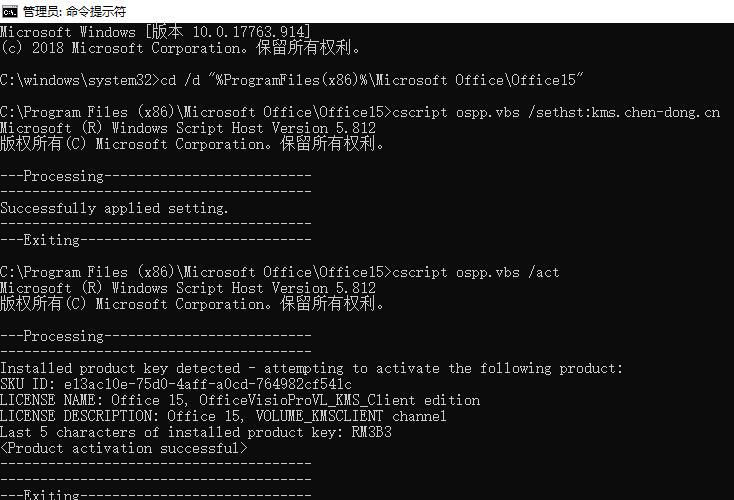Screen dimensions: 734x500
Task: Click the 2018 Microsoft Corporation copyright line
Action: click(x=180, y=48)
